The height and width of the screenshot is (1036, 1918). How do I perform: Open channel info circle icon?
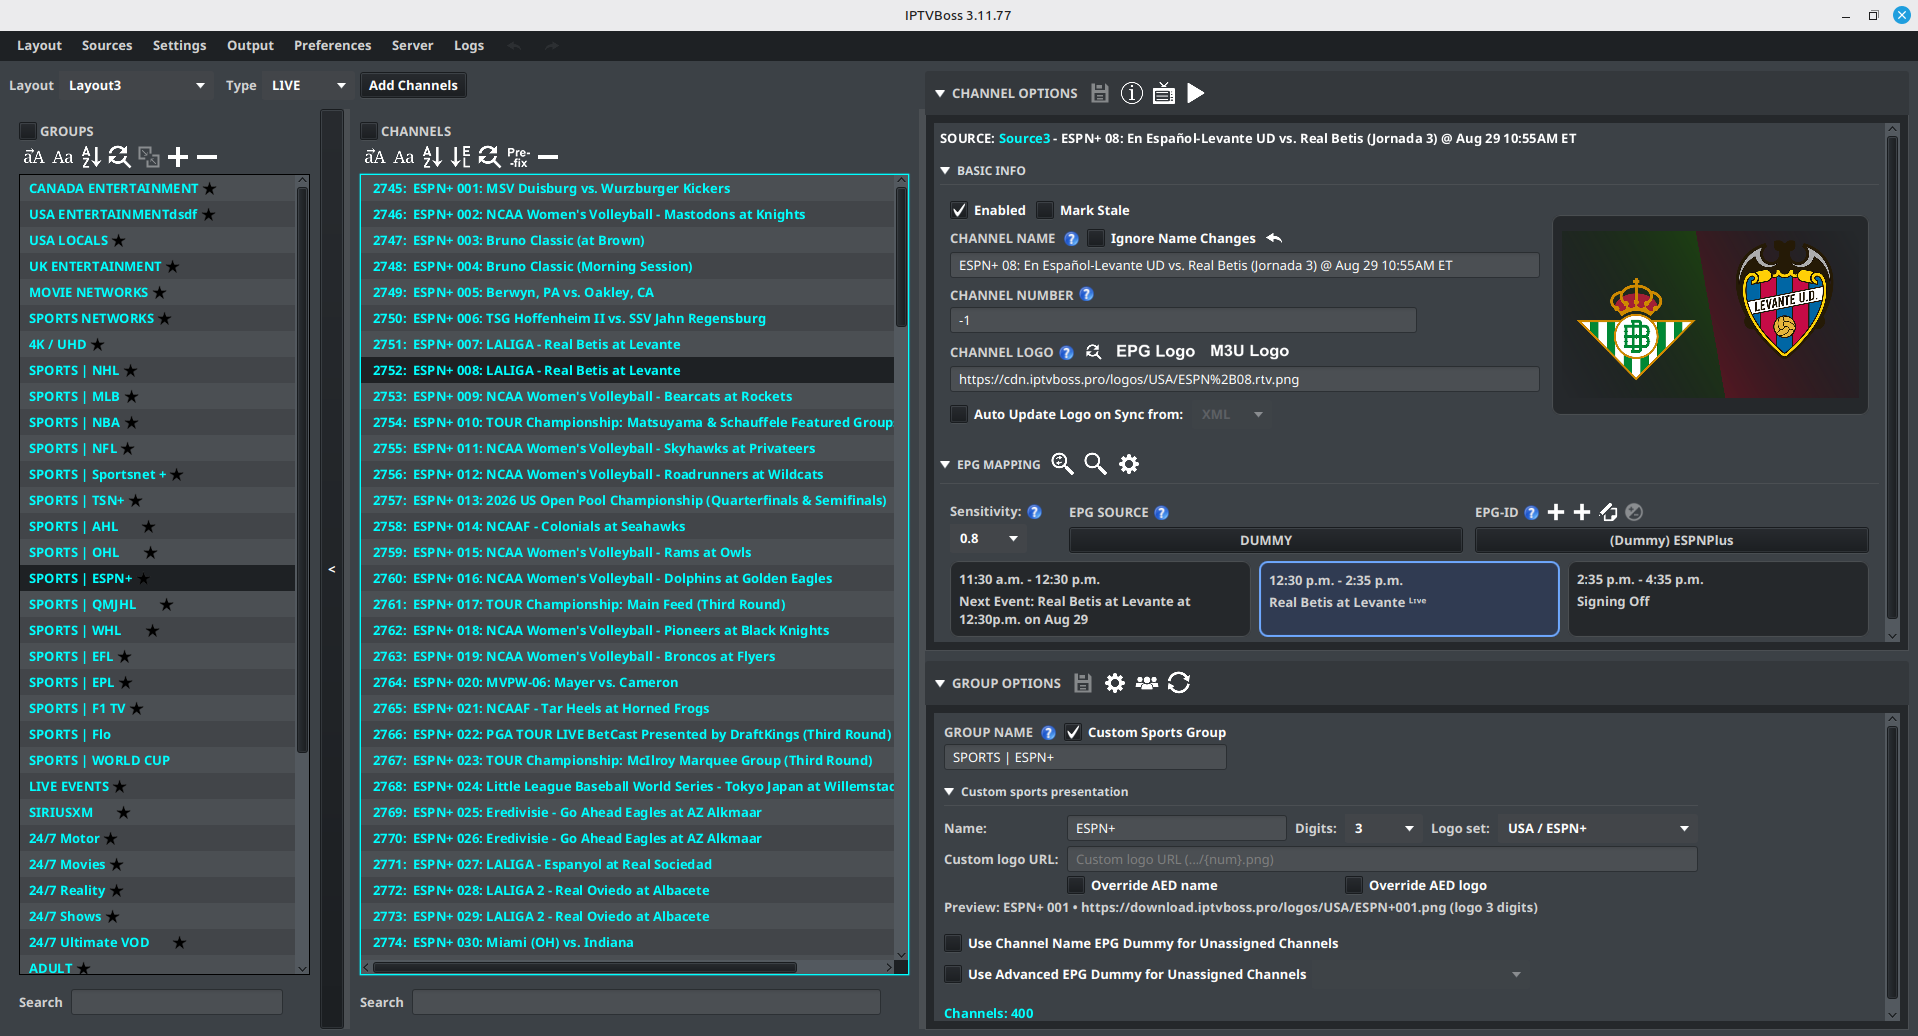[1132, 93]
